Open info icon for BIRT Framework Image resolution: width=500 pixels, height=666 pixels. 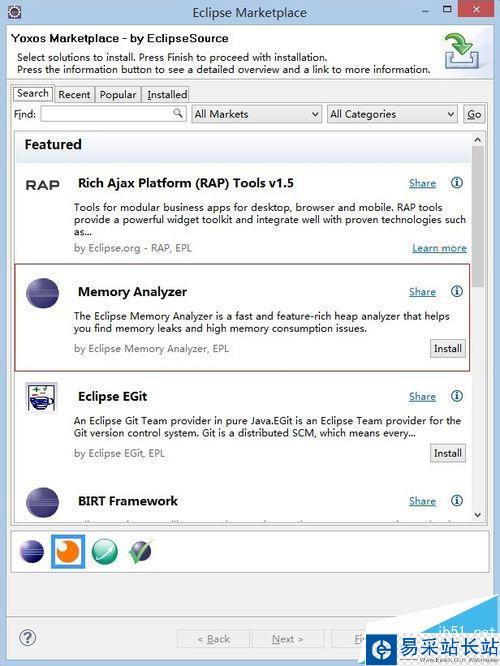coord(457,501)
